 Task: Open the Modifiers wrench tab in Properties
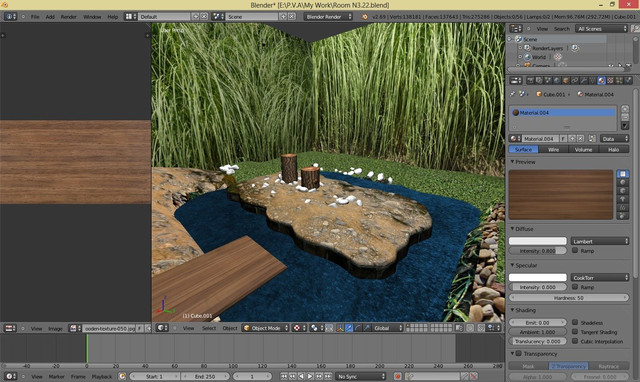584,81
